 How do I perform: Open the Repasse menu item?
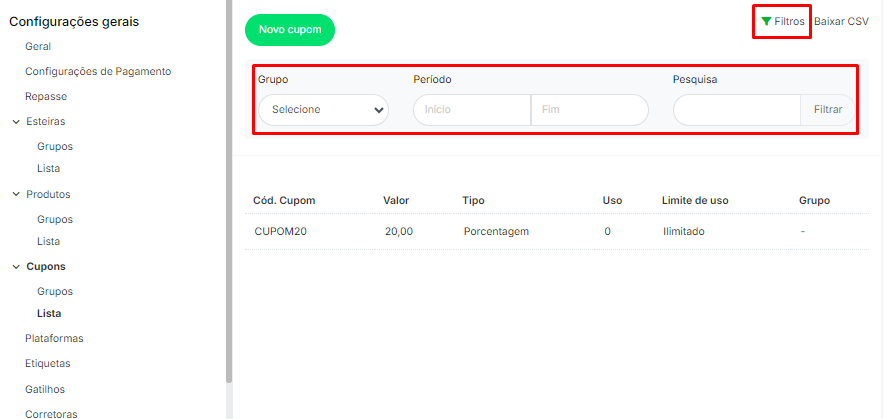coord(46,96)
